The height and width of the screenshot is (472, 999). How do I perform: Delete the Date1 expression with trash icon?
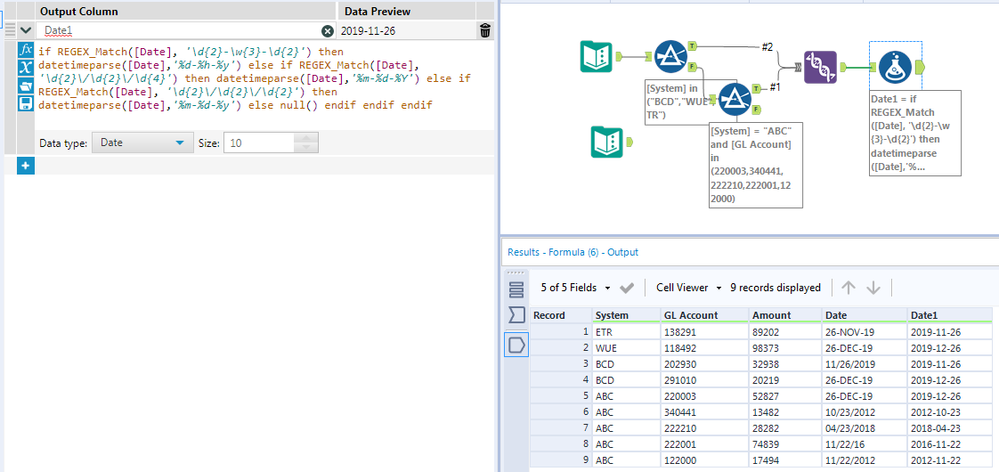tap(485, 31)
